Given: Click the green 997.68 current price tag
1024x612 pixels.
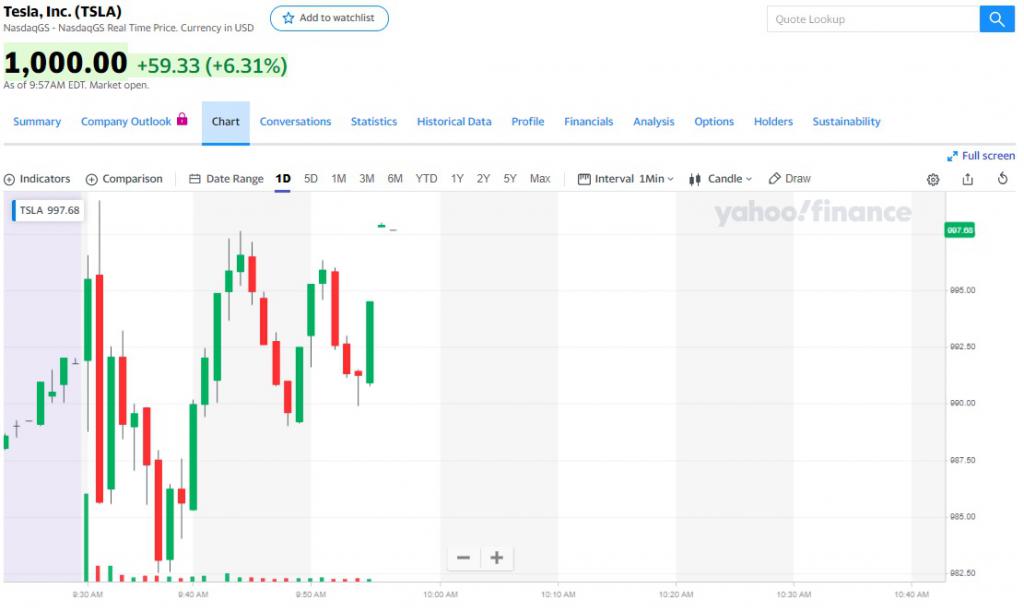Looking at the screenshot, I should click(960, 230).
